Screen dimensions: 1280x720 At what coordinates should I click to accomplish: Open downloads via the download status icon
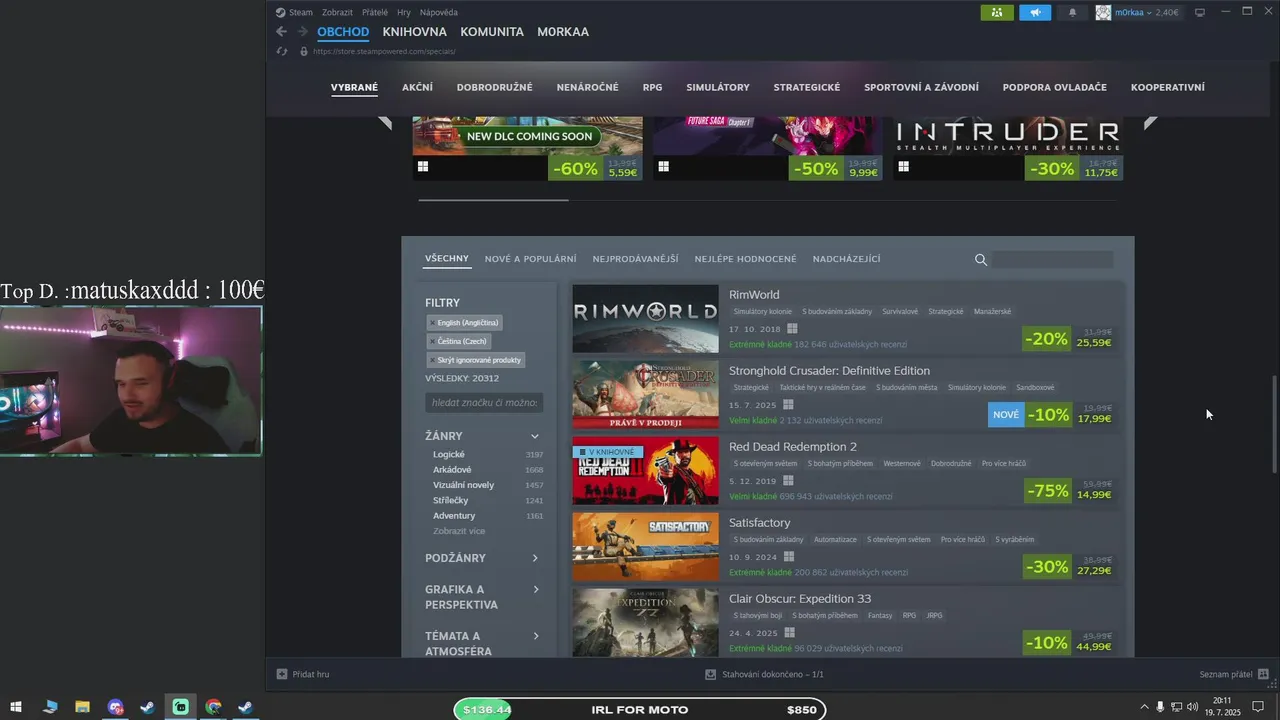click(x=711, y=674)
